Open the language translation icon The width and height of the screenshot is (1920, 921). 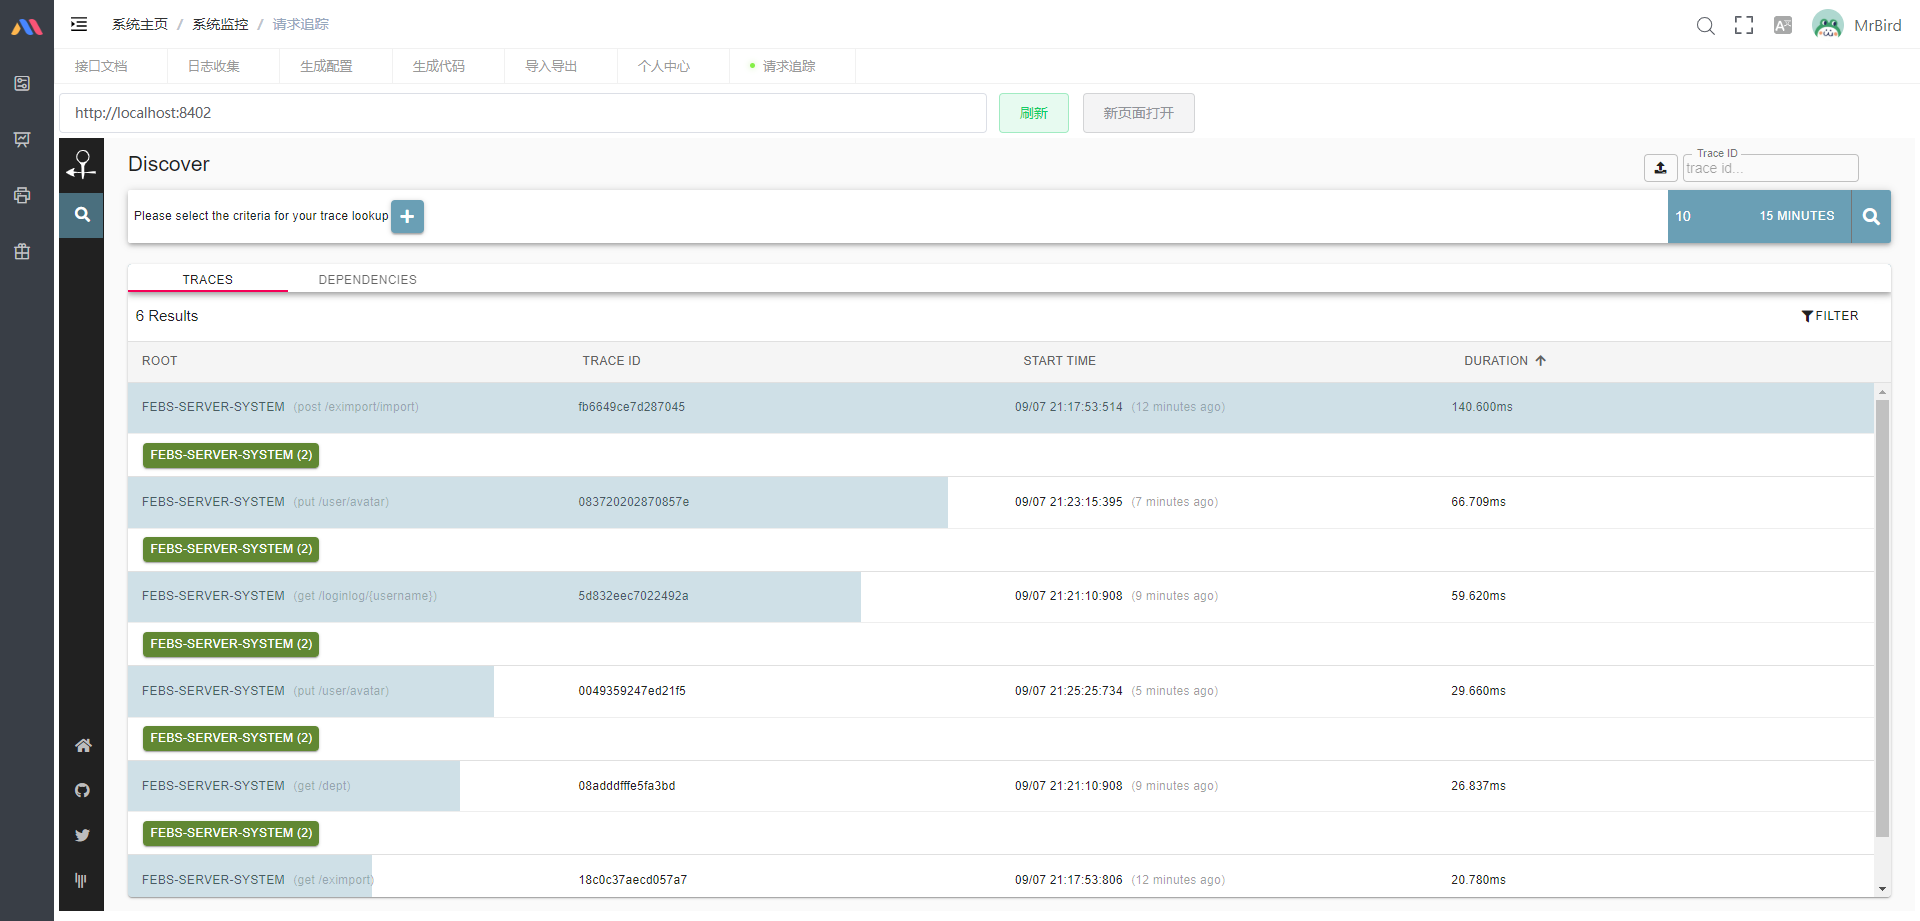pos(1783,25)
